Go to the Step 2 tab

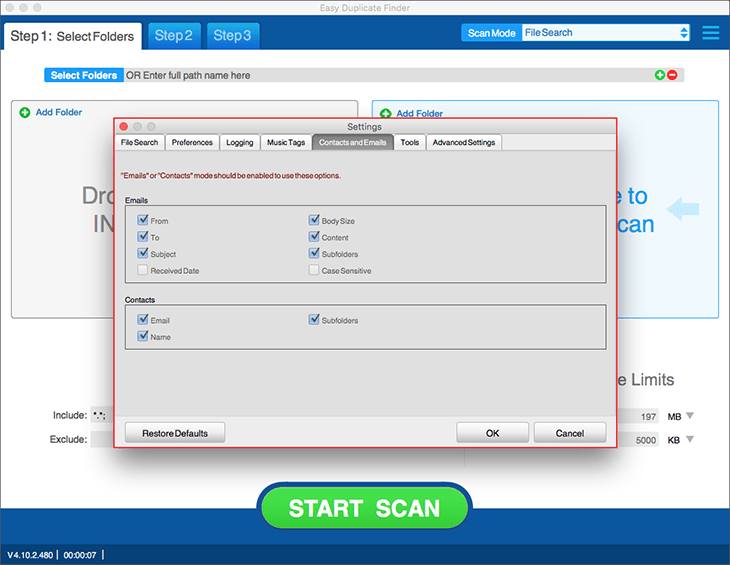[174, 36]
